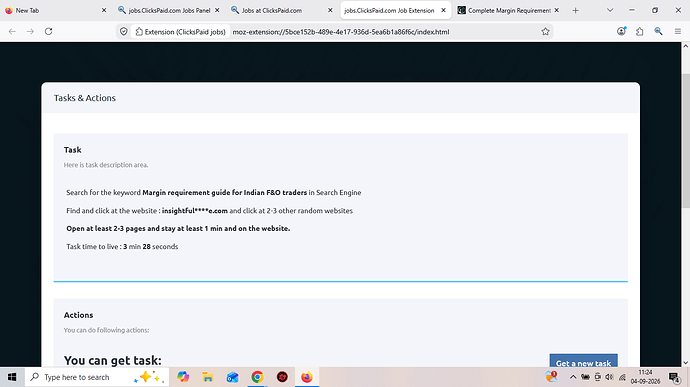The image size is (690, 387).
Task: Open ClicksPaid magnifier extension icon
Action: click(658, 31)
